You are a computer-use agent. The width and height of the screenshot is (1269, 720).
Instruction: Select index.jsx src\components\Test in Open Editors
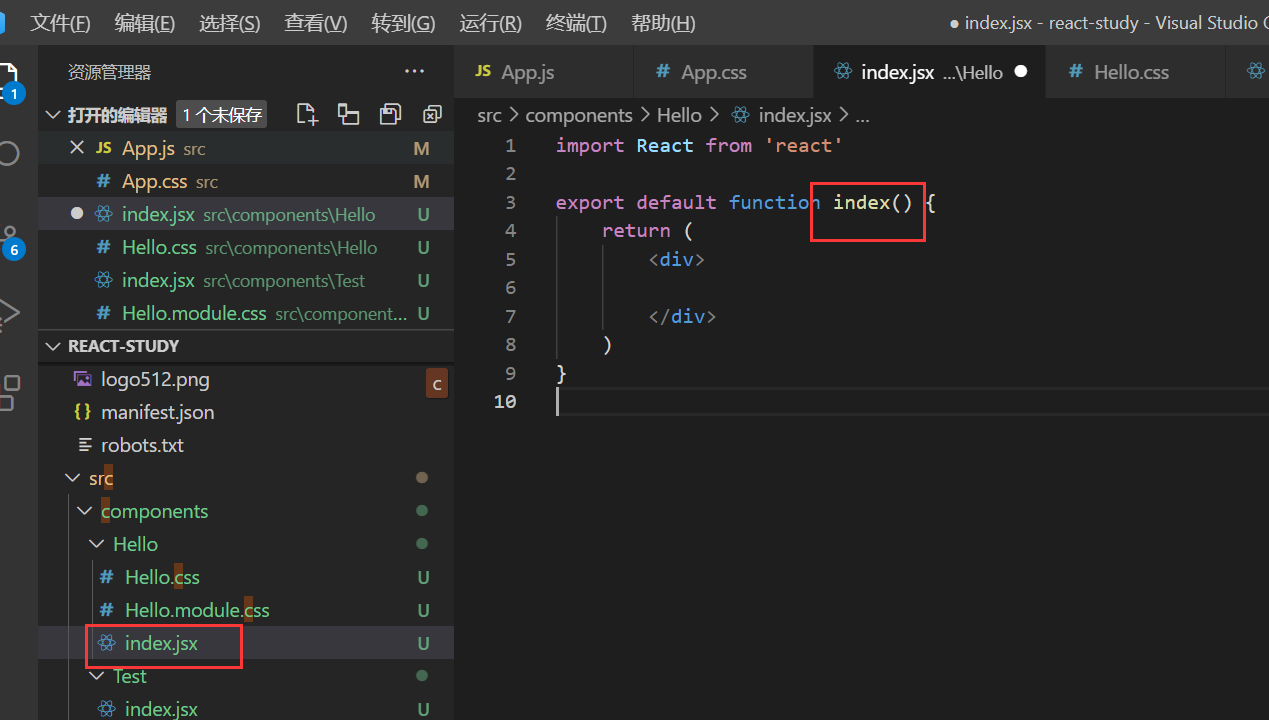point(246,280)
